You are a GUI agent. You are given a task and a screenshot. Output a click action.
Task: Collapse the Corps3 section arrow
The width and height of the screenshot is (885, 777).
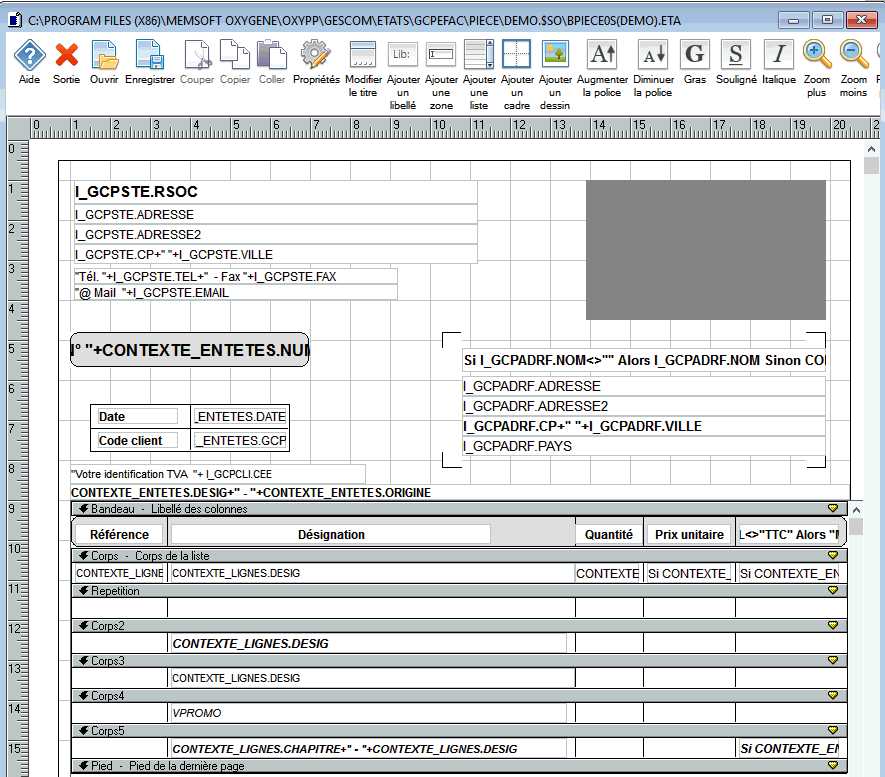(84, 661)
